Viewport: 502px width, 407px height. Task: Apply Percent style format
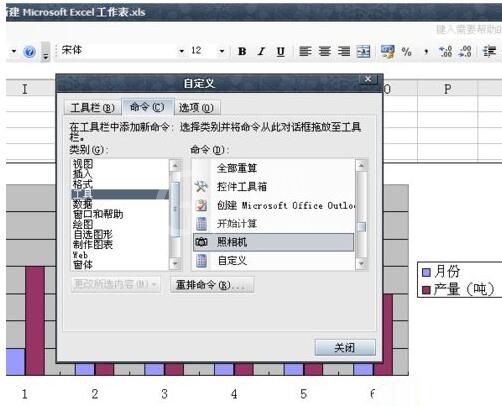click(x=406, y=52)
